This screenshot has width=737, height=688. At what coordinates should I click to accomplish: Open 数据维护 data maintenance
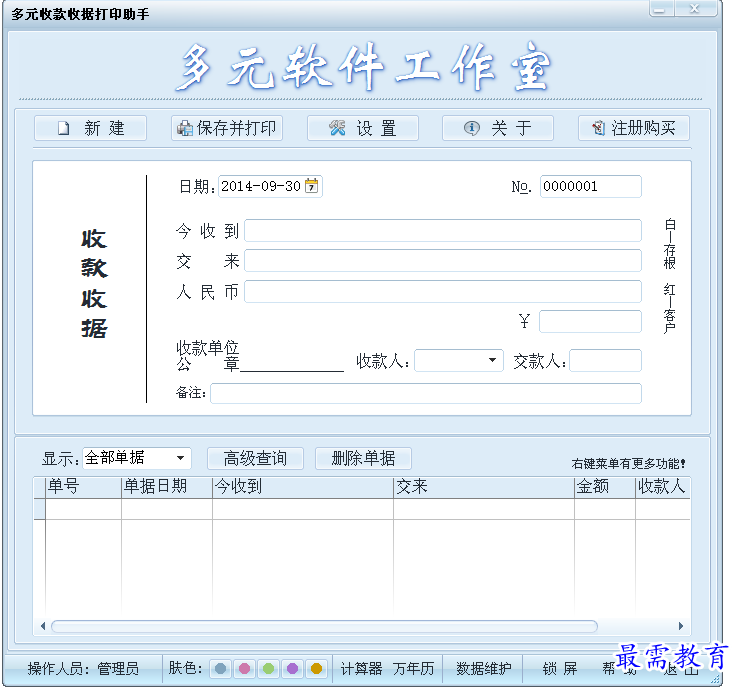(483, 668)
